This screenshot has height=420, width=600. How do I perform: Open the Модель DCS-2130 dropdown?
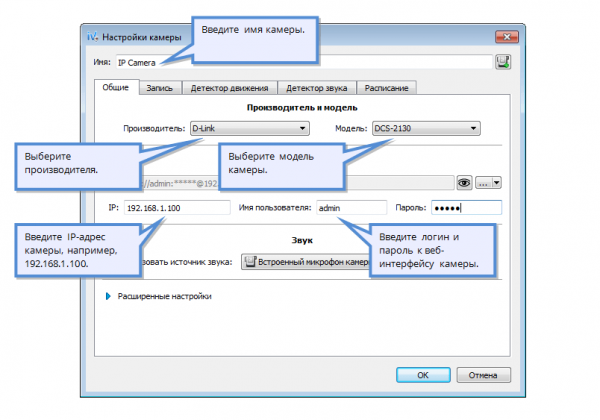(x=426, y=128)
